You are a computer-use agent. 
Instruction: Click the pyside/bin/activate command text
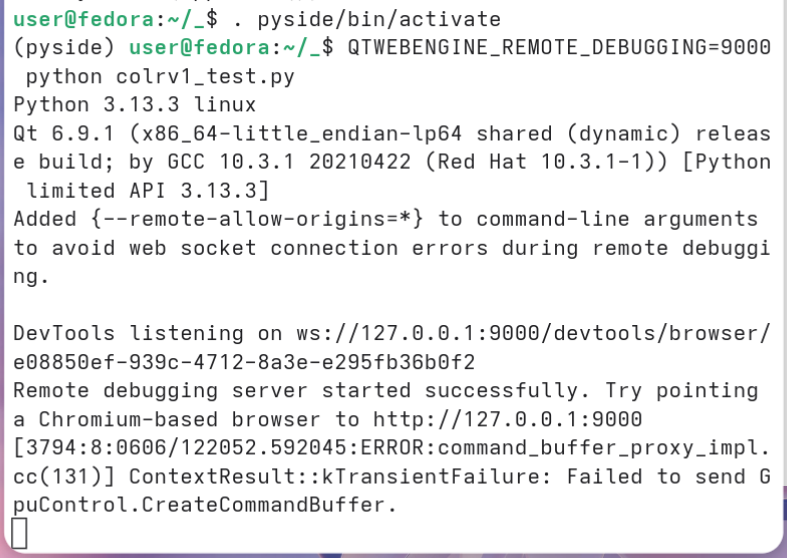tap(379, 19)
